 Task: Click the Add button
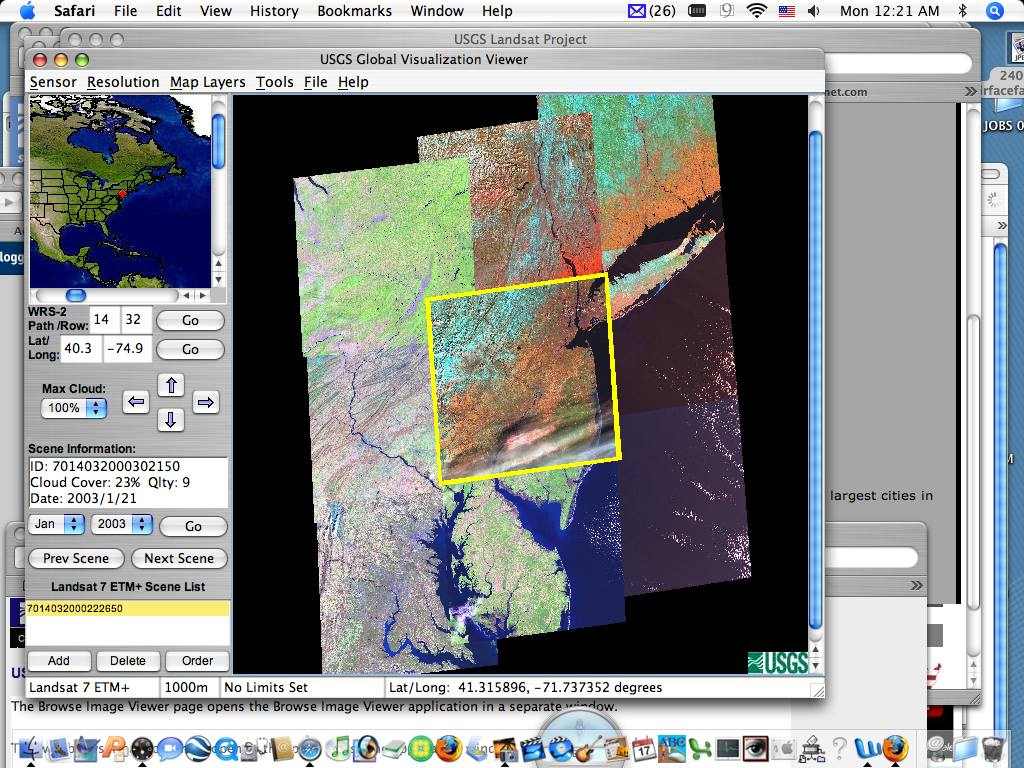pos(58,661)
